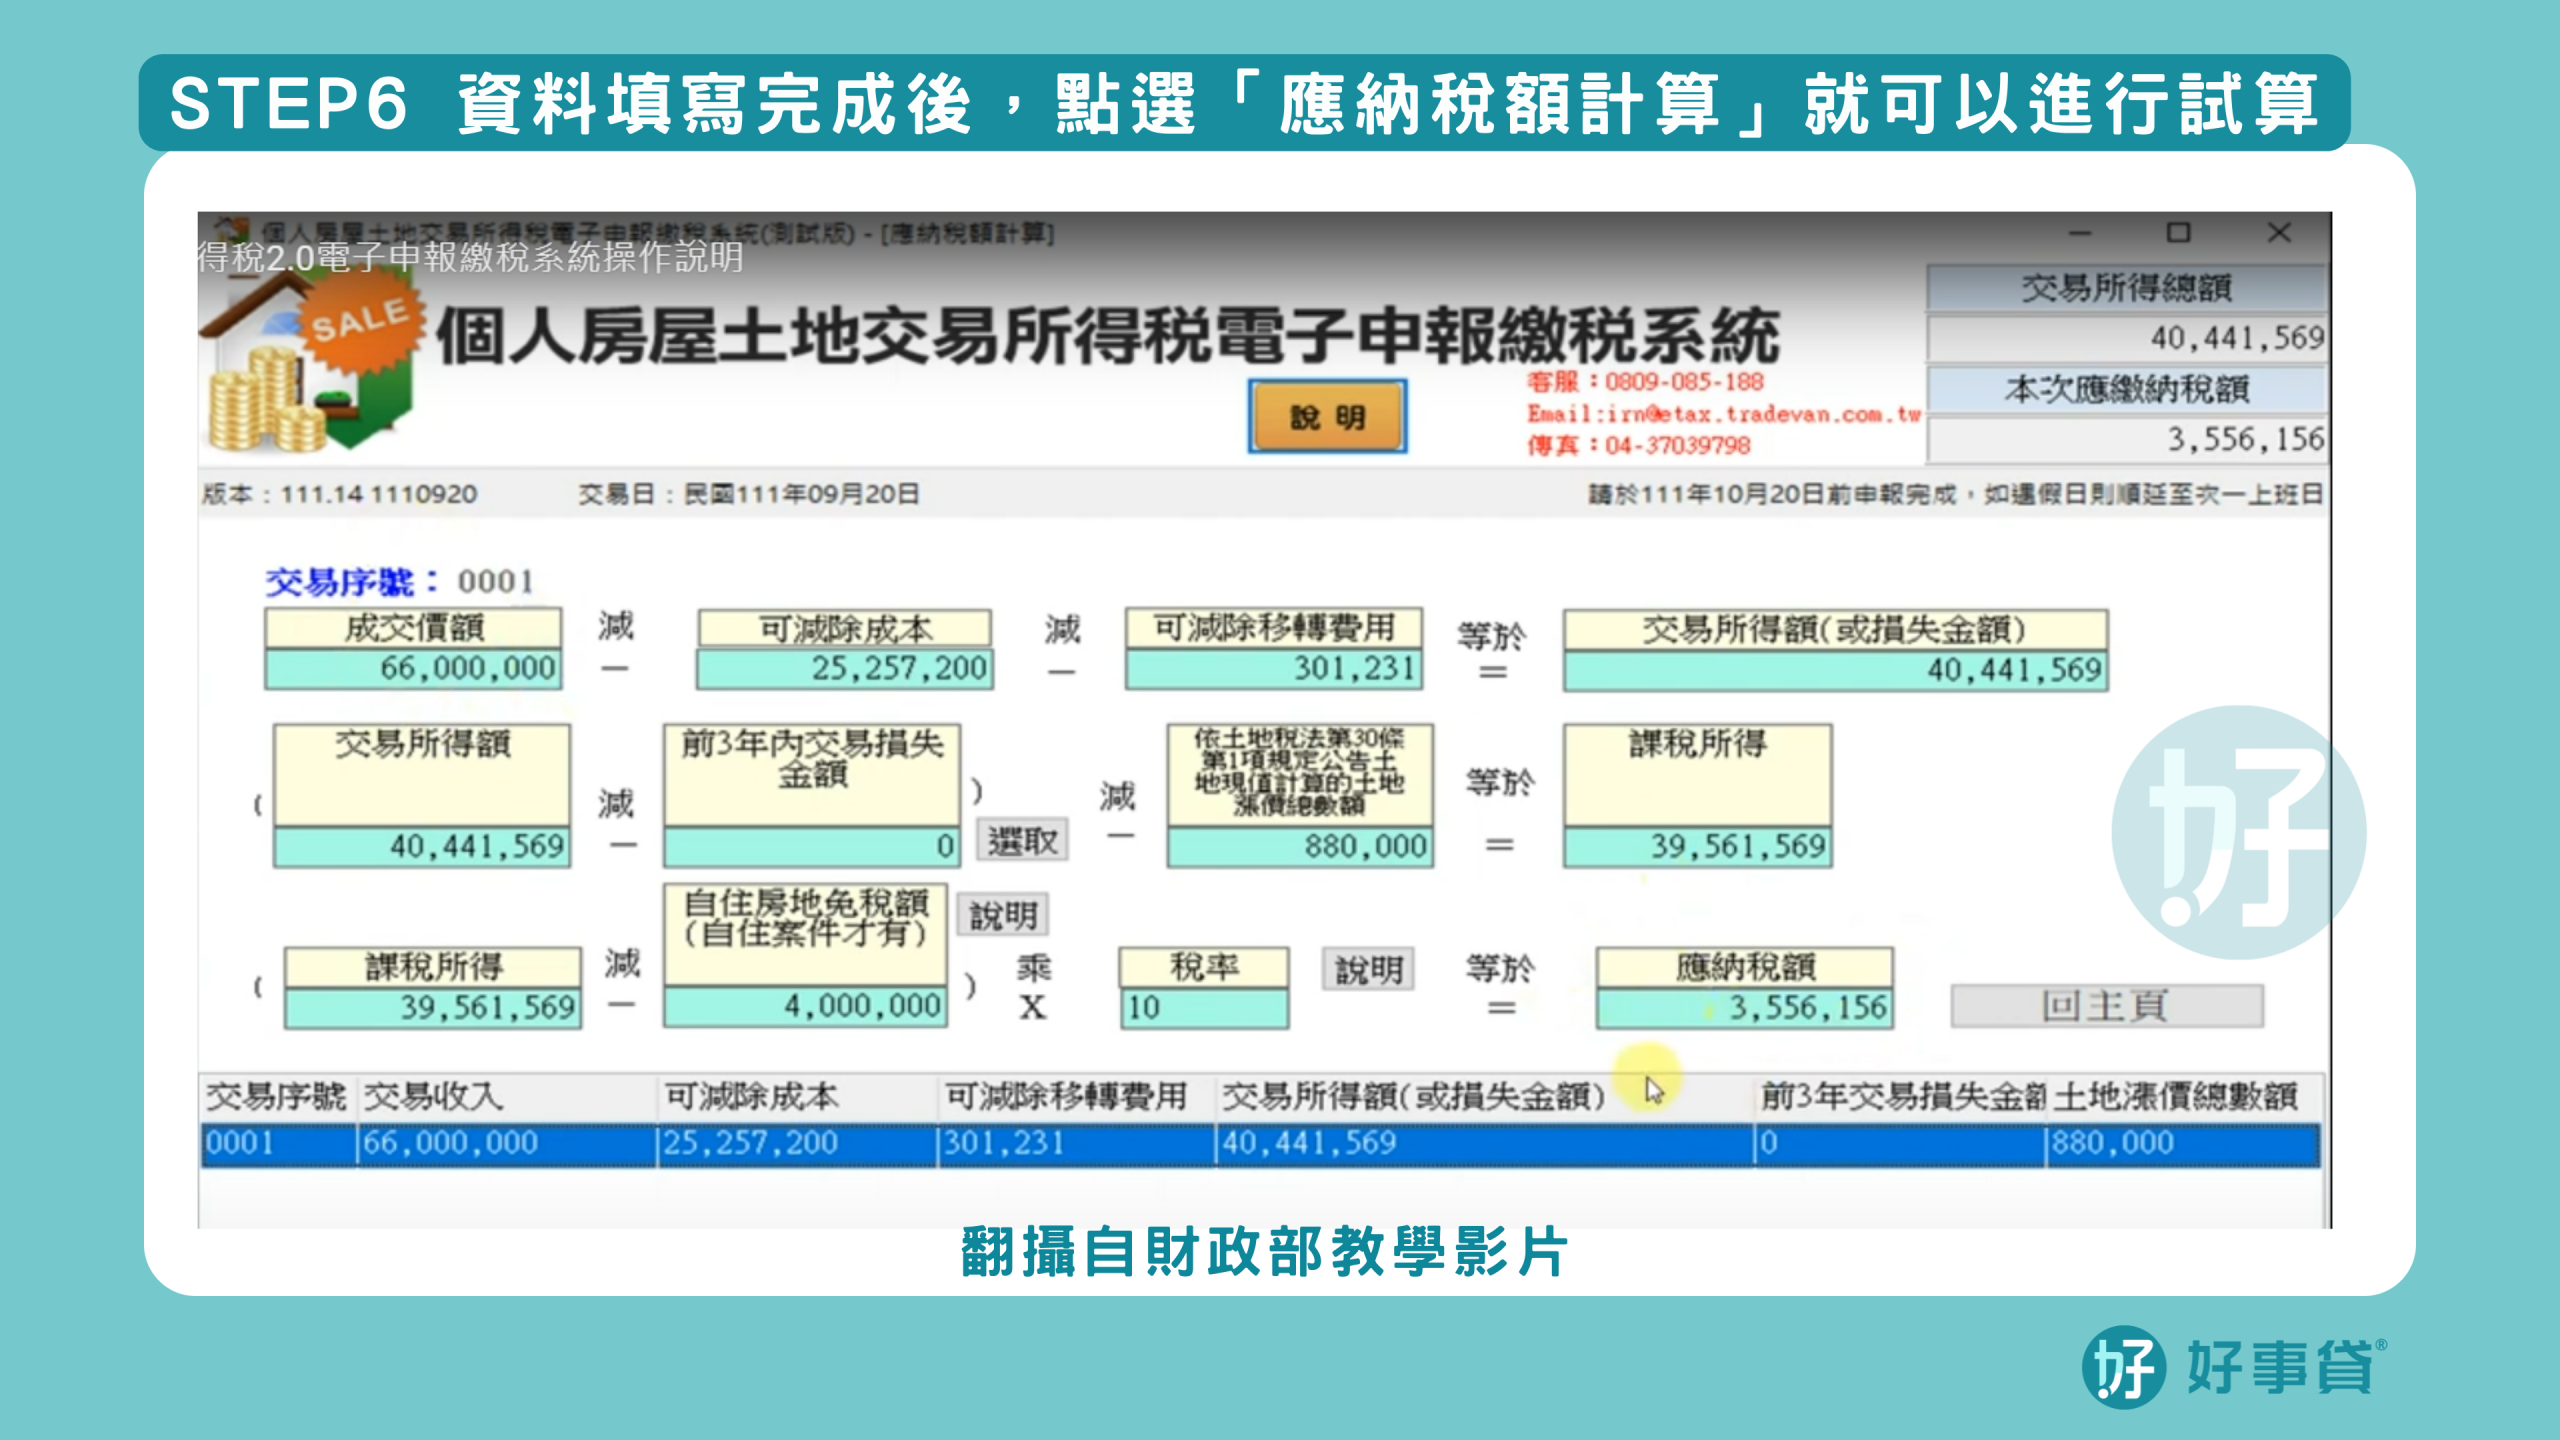Viewport: 2560px width, 1440px height.
Task: Maximize the tax system window
Action: click(2178, 233)
